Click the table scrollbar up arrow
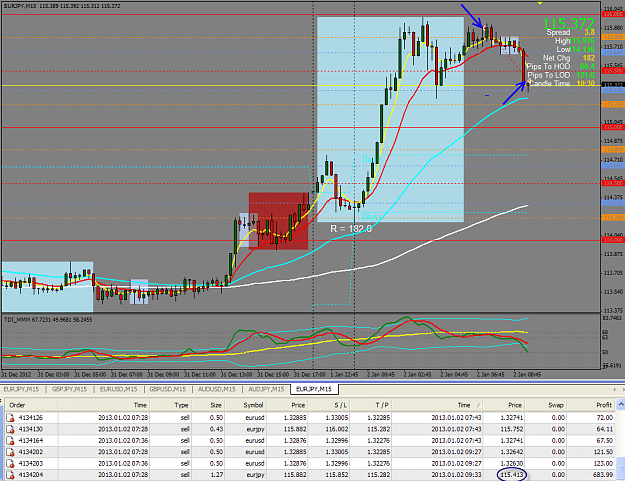 coord(621,405)
